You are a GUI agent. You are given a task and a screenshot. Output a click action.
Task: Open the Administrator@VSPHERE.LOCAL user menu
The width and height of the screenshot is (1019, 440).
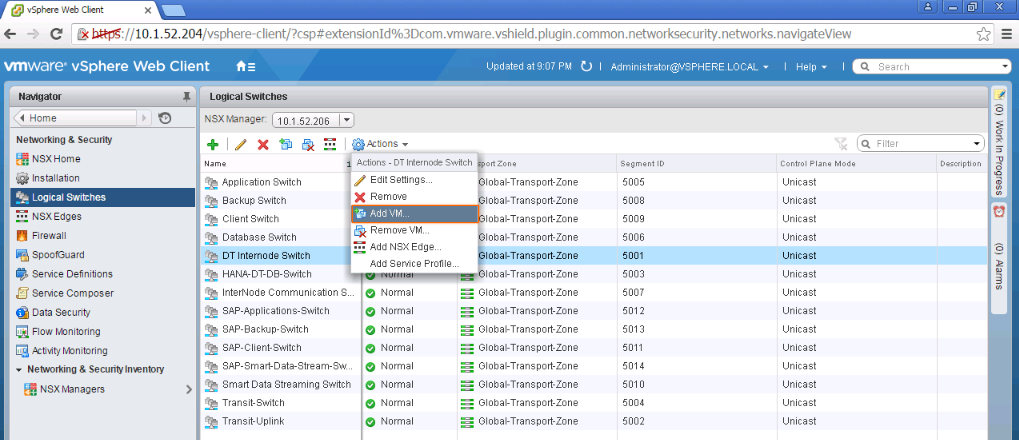tap(690, 66)
